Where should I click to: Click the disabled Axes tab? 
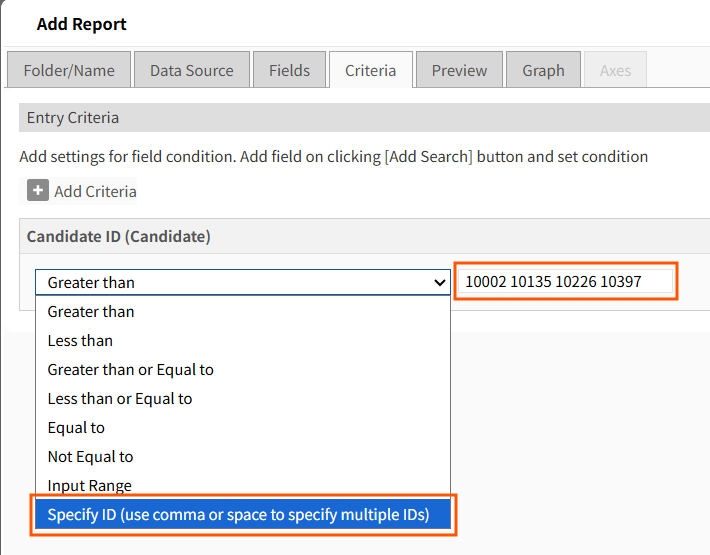[x=615, y=70]
